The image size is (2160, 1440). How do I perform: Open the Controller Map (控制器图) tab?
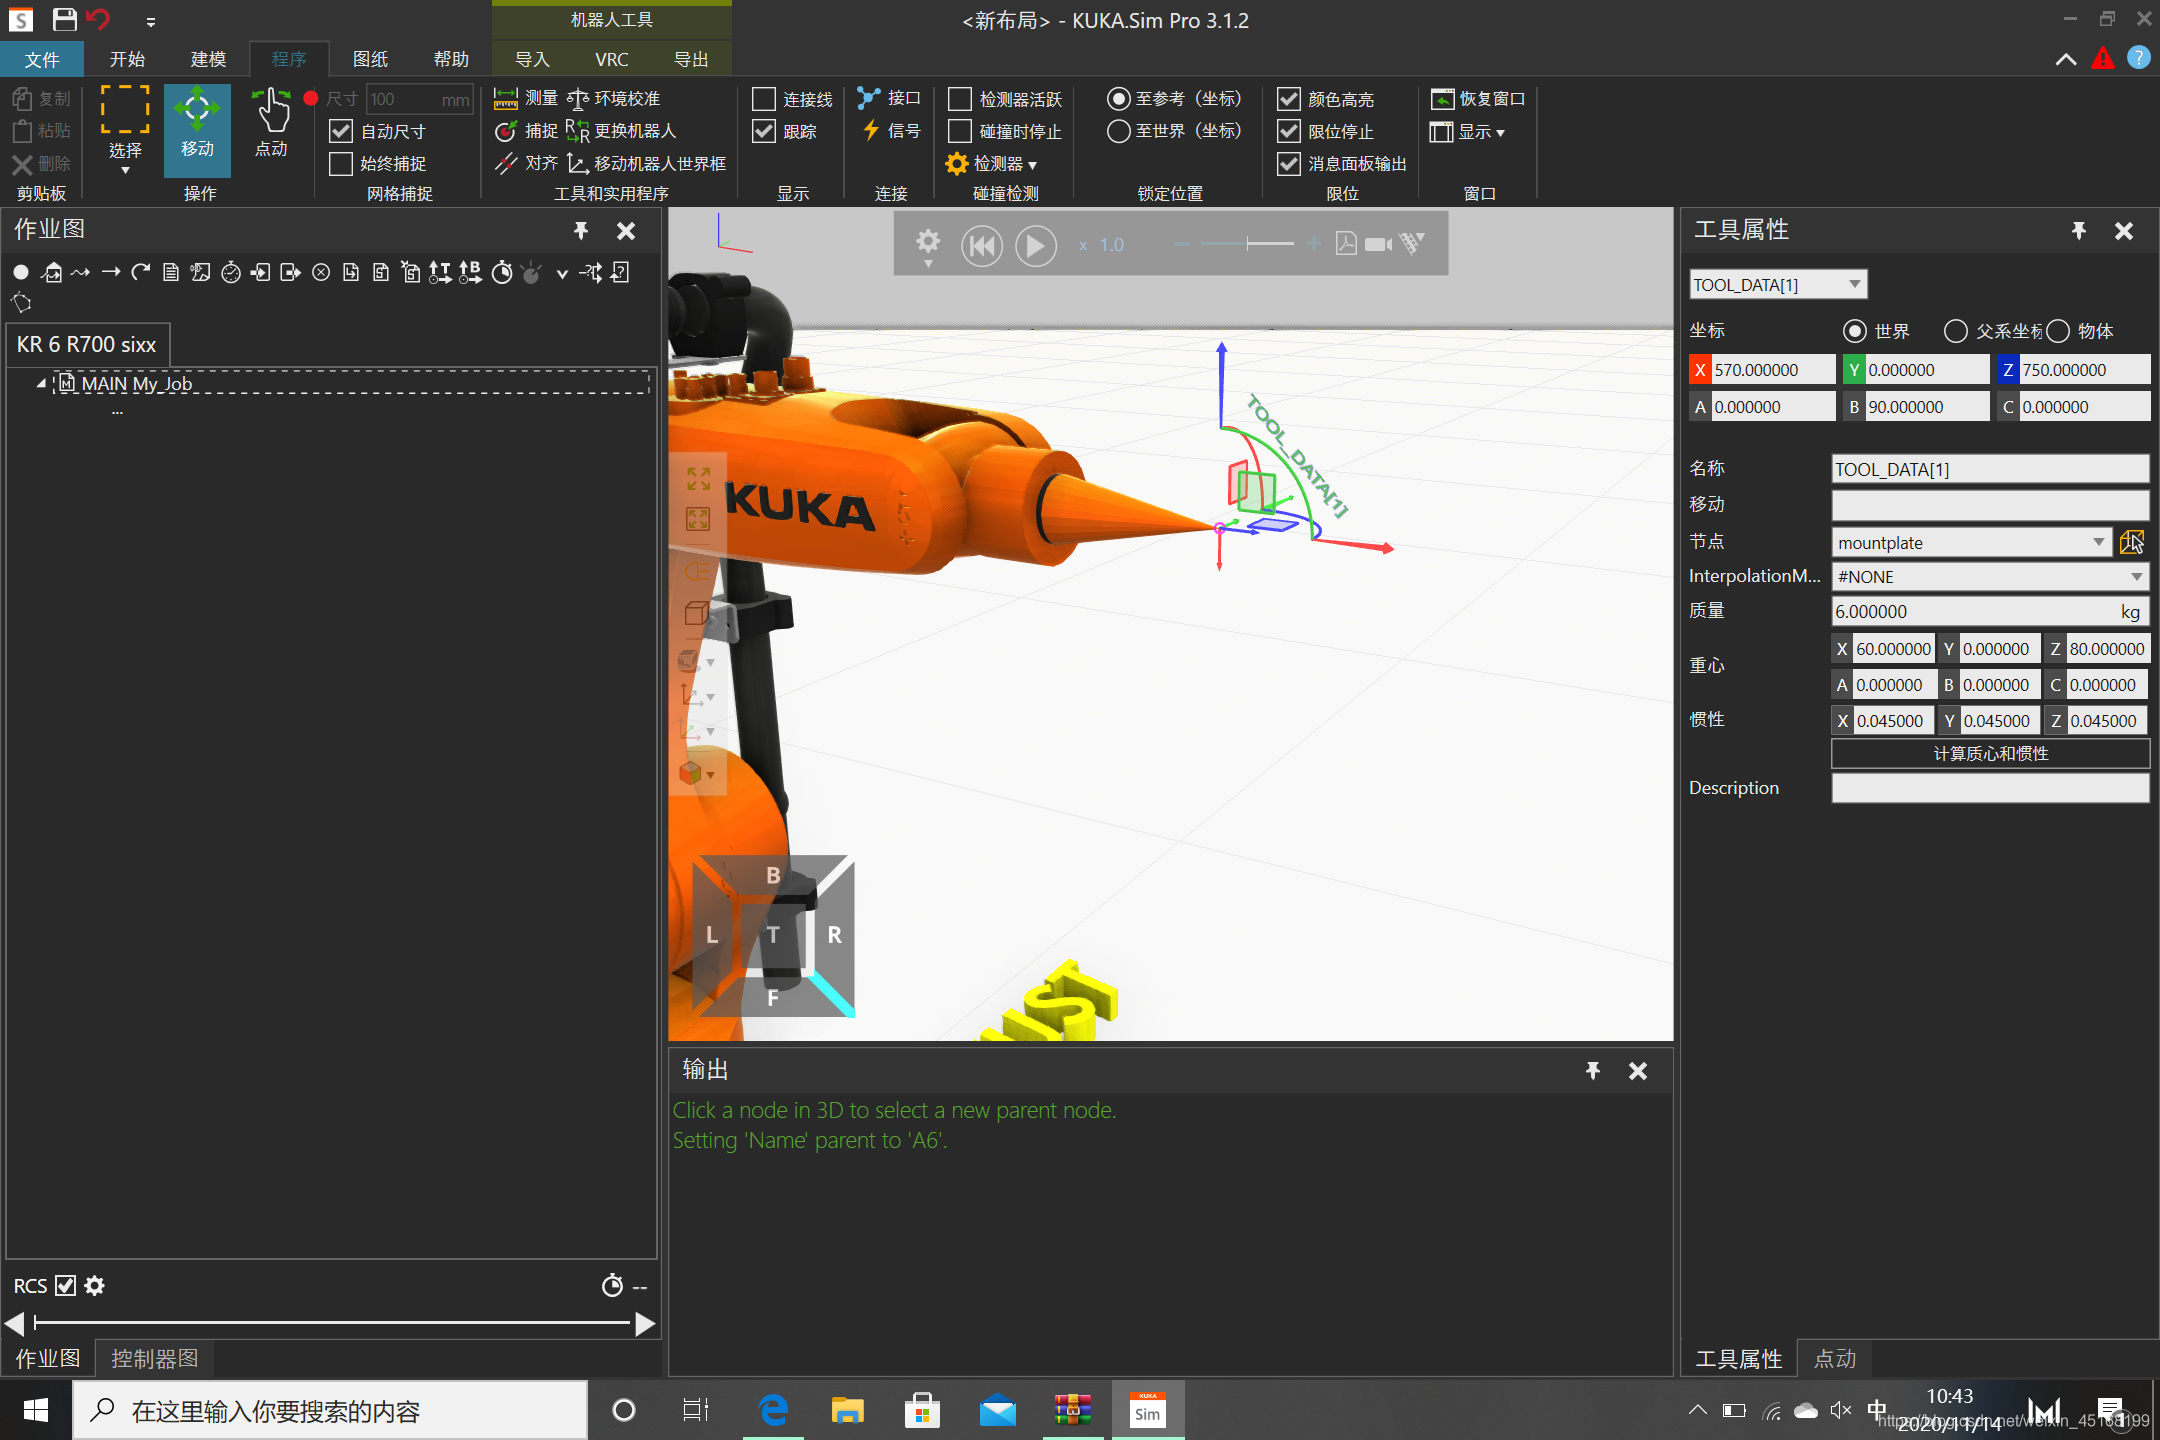click(x=154, y=1358)
